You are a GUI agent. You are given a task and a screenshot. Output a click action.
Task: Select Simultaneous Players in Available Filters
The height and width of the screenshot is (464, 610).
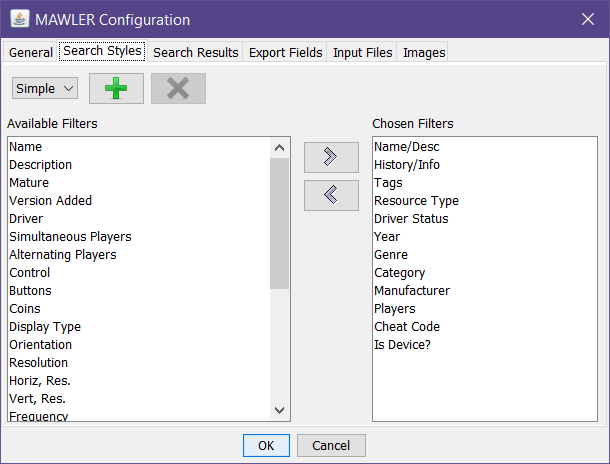(70, 237)
